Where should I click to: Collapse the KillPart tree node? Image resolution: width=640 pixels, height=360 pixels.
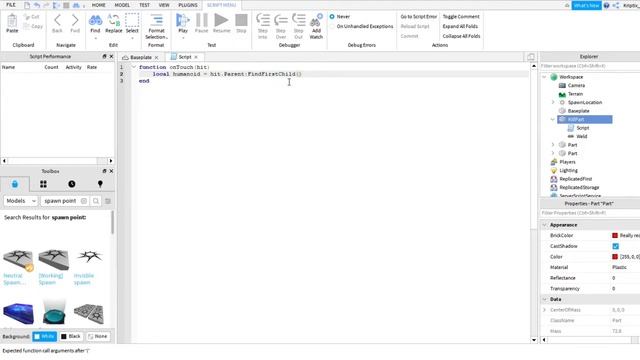click(x=553, y=119)
